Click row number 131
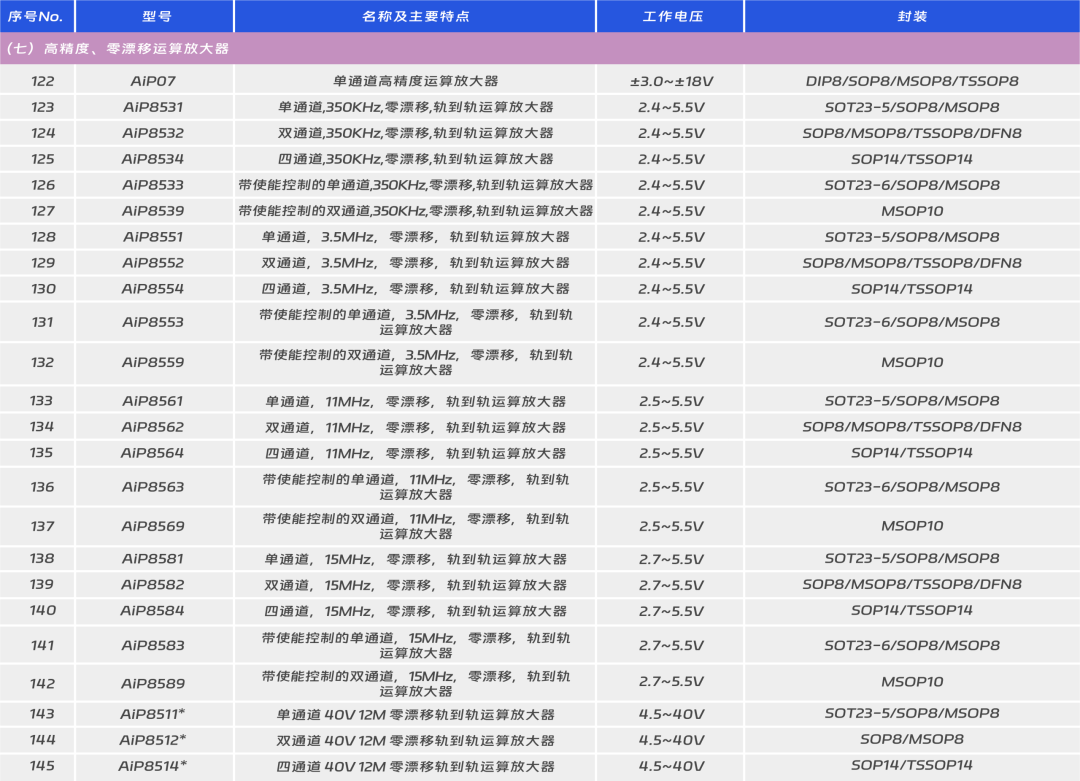 coord(43,322)
